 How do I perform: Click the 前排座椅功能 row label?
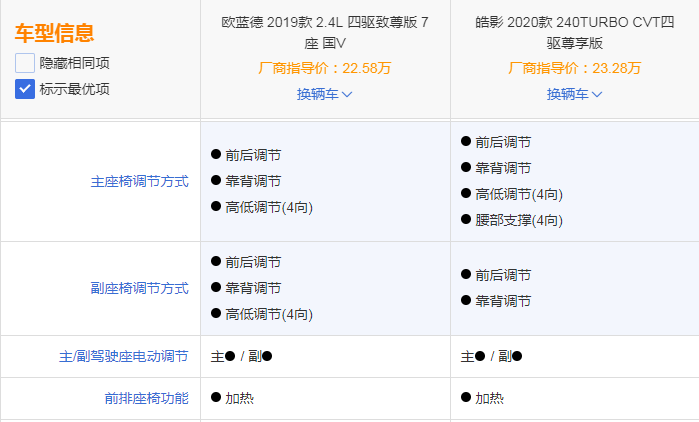click(146, 398)
